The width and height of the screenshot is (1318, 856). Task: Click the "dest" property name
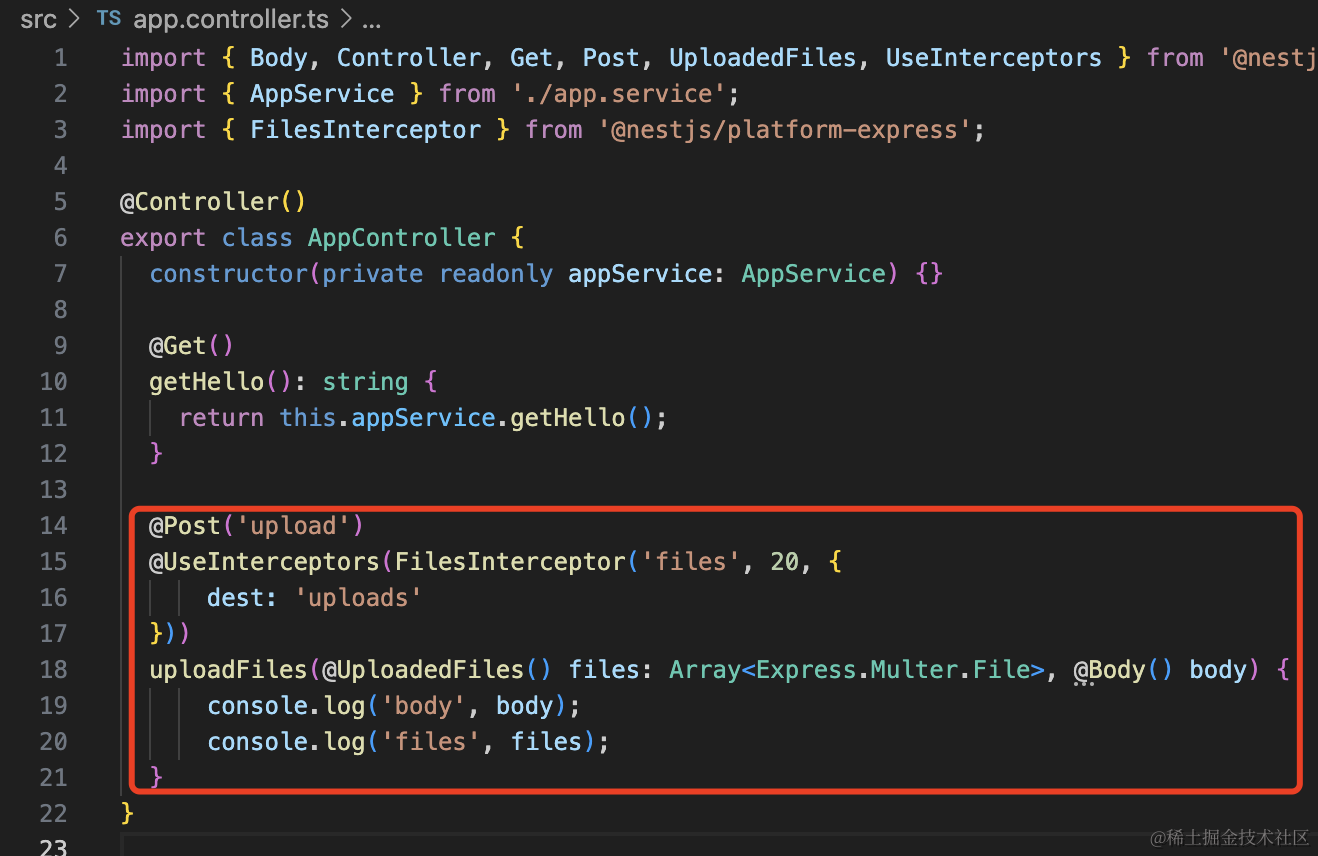[236, 598]
